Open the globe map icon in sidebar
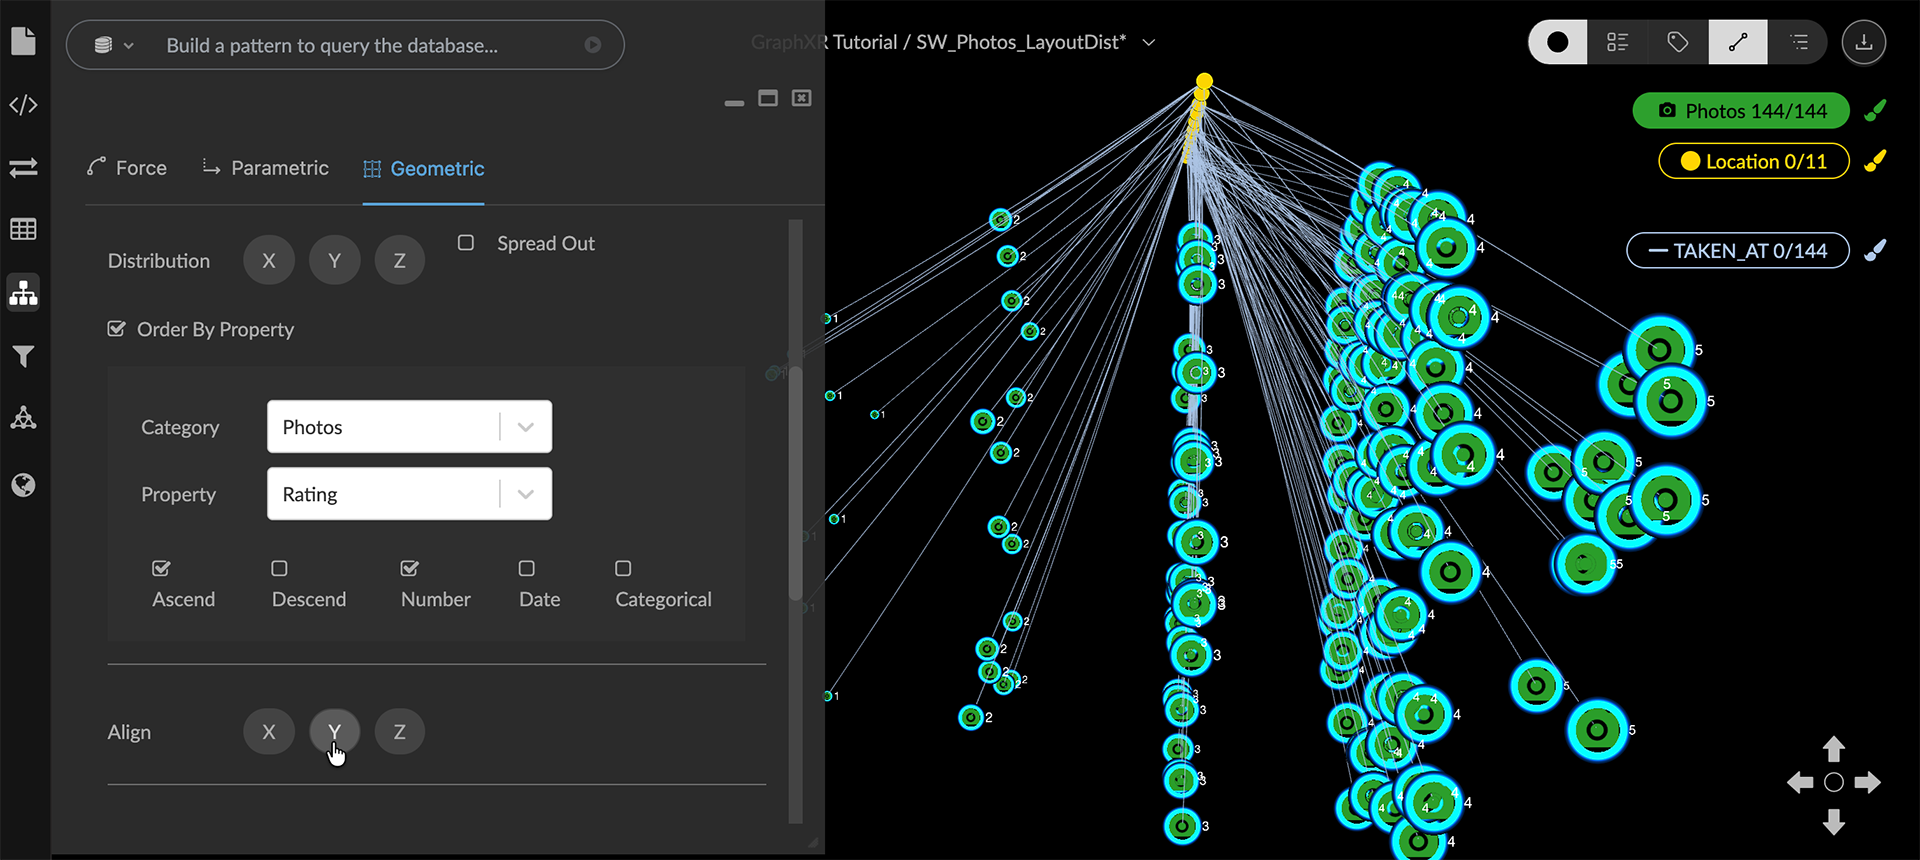 pyautogui.click(x=23, y=485)
